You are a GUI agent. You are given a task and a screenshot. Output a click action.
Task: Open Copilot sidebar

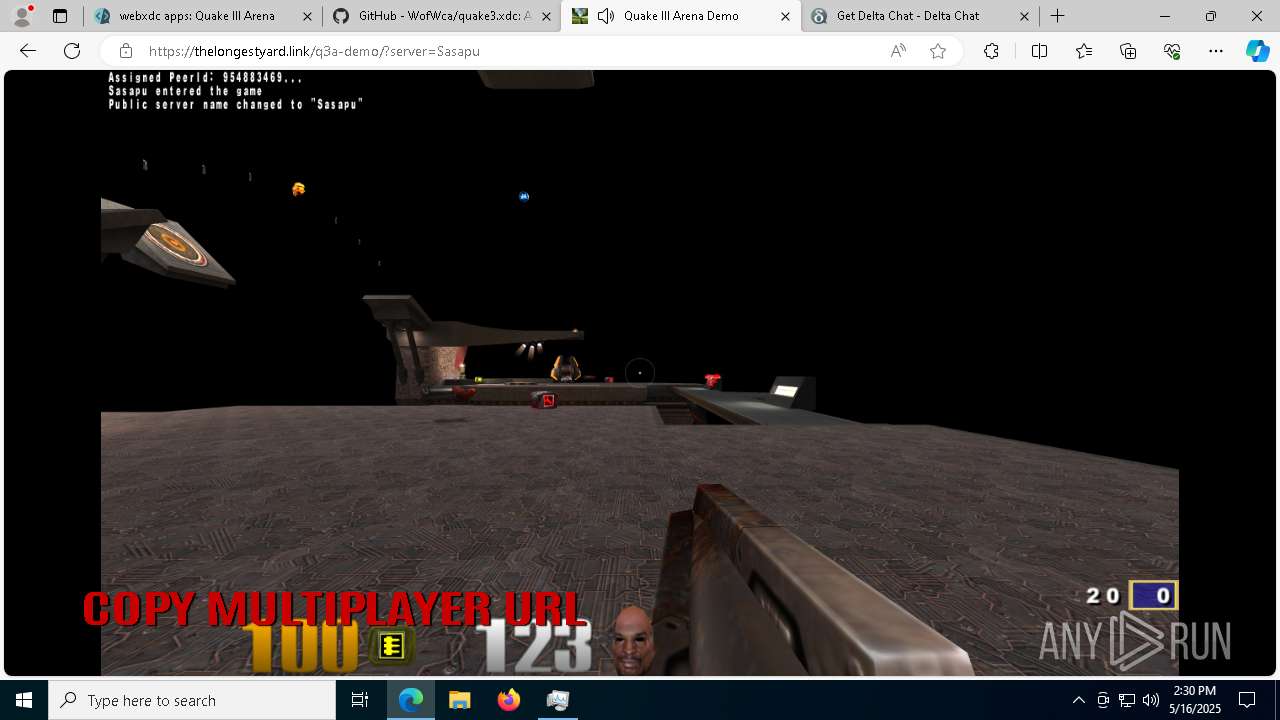(1257, 51)
